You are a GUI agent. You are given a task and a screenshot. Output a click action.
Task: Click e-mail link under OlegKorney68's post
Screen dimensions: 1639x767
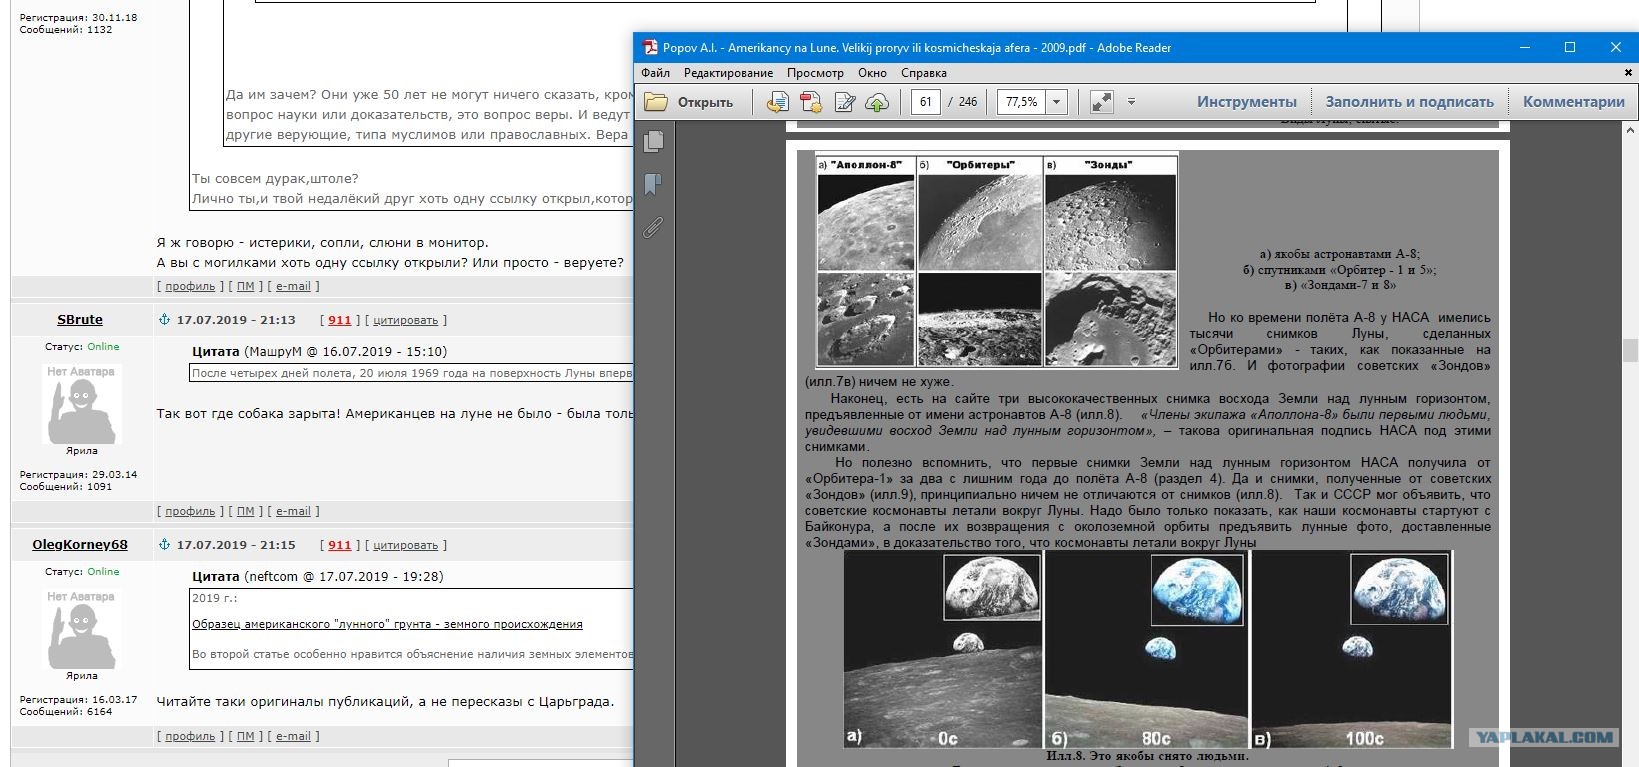tap(293, 736)
